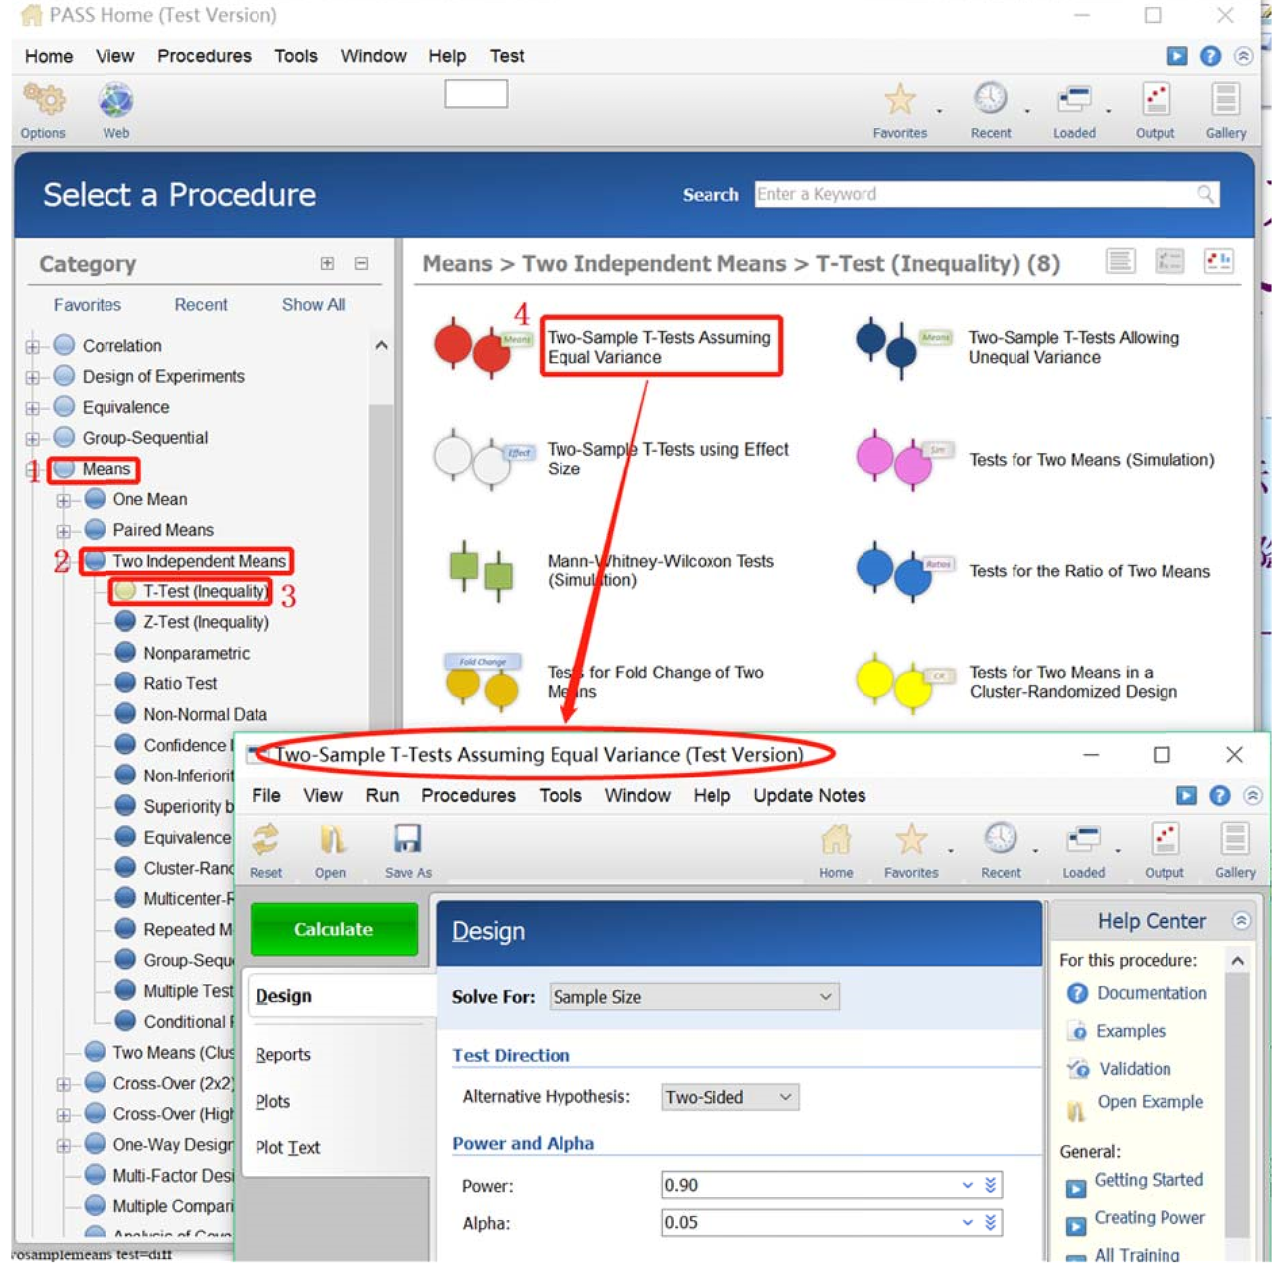Viewport: 1280px width, 1271px height.
Task: Expand the Paired Means tree node
Action: click(x=63, y=531)
